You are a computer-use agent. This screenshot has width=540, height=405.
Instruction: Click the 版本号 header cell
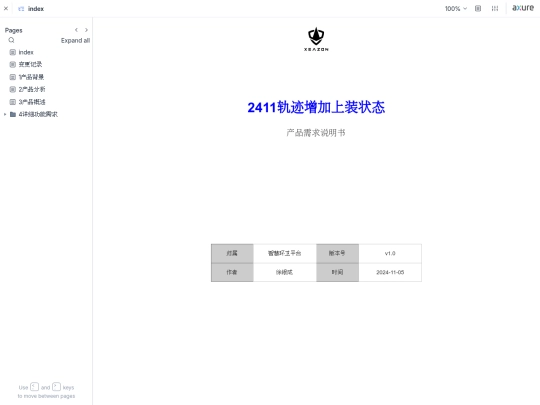[x=337, y=253]
